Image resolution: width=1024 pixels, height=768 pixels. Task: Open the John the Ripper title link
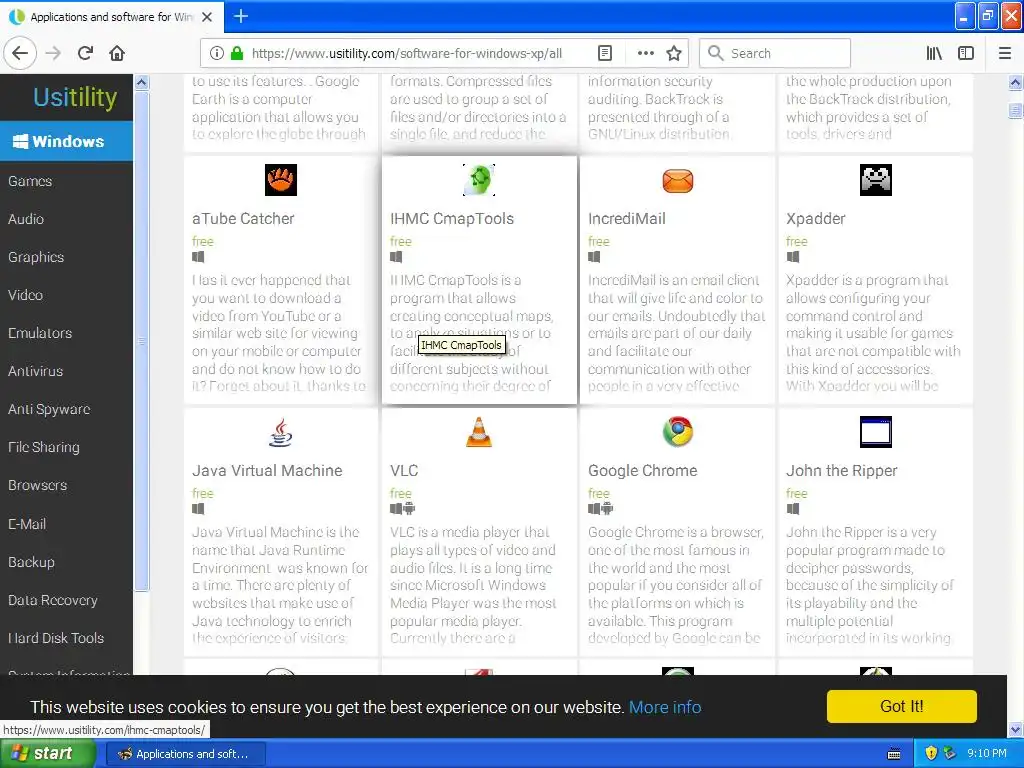click(842, 471)
